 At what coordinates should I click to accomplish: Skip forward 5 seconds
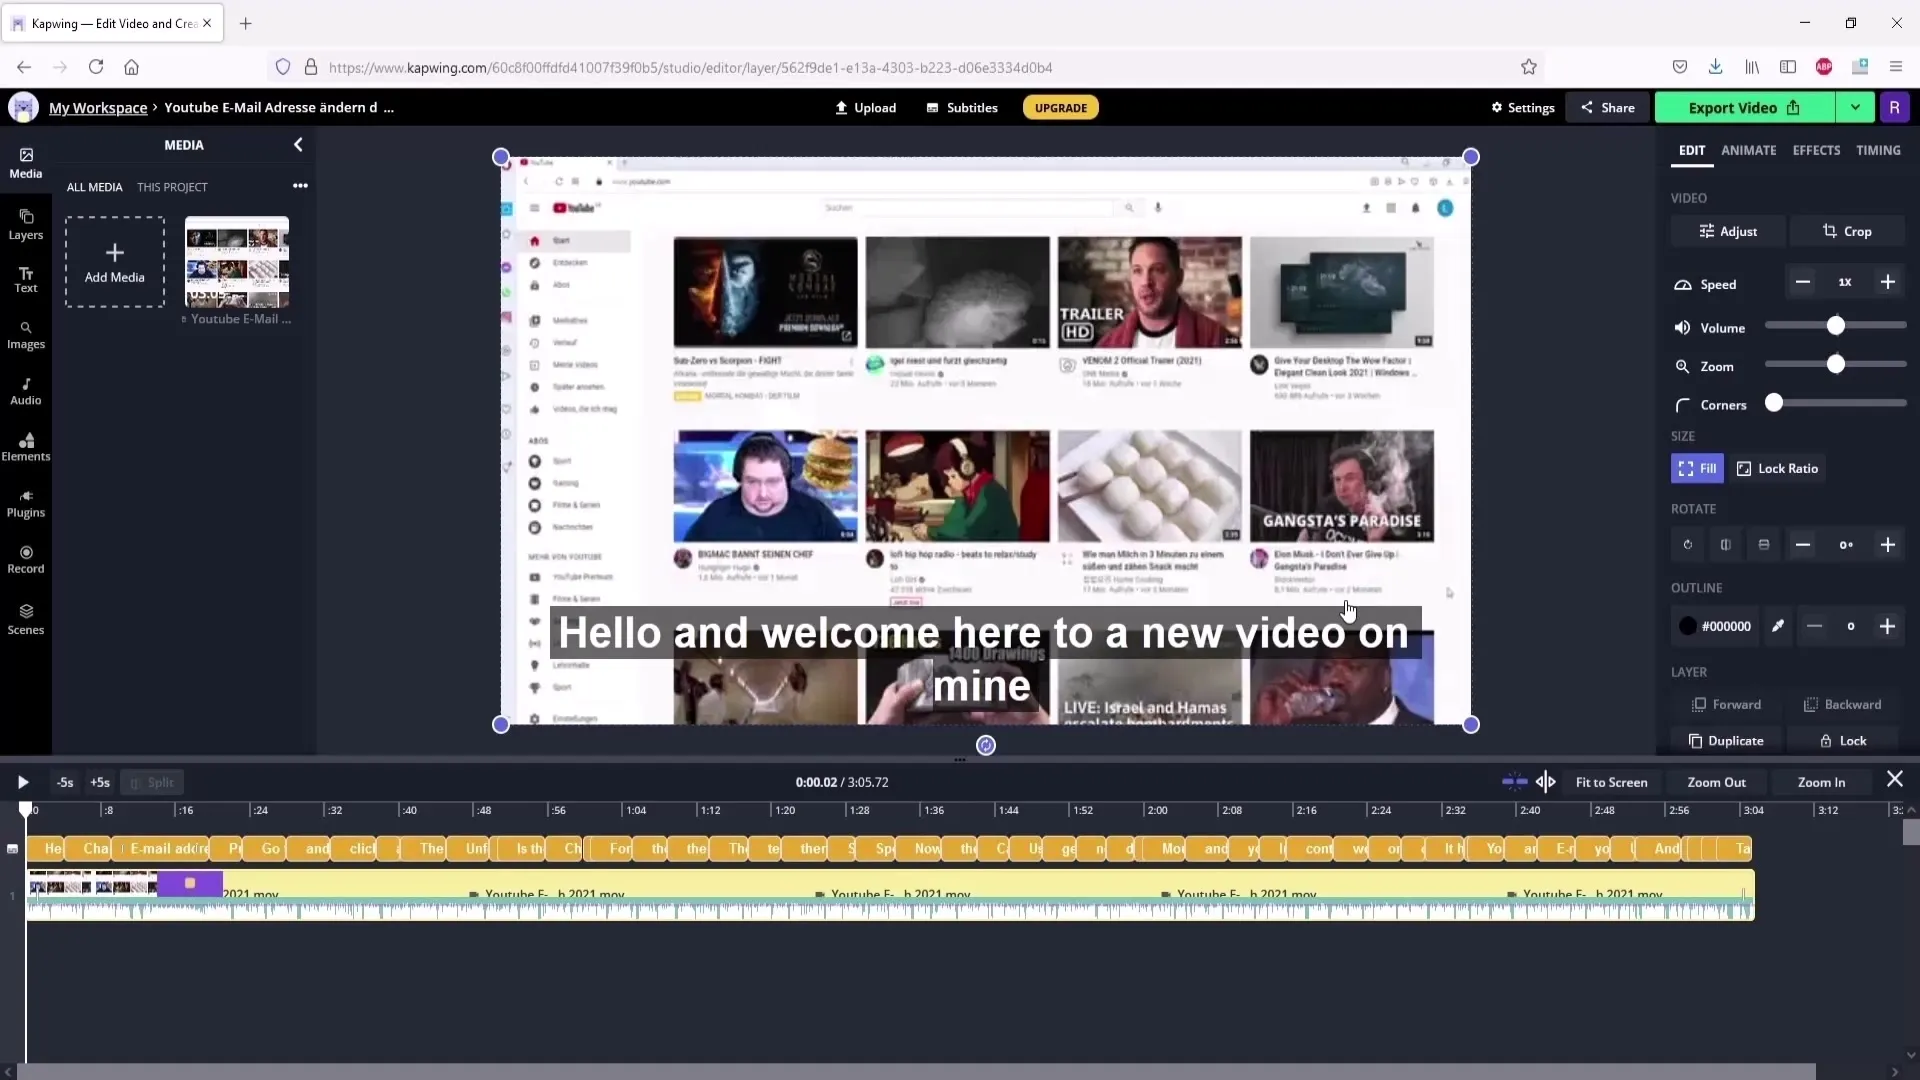pos(100,782)
